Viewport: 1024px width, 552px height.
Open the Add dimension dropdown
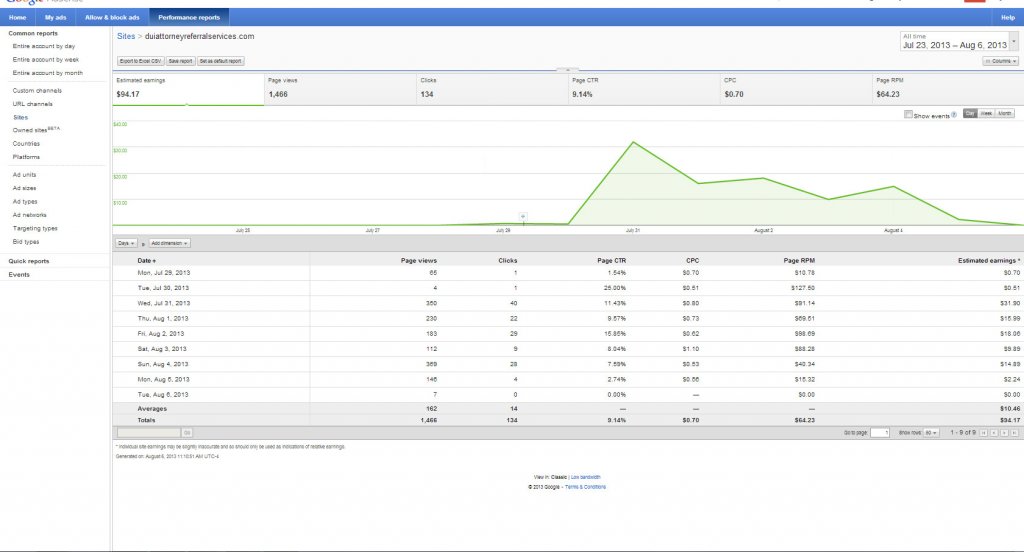[169, 243]
